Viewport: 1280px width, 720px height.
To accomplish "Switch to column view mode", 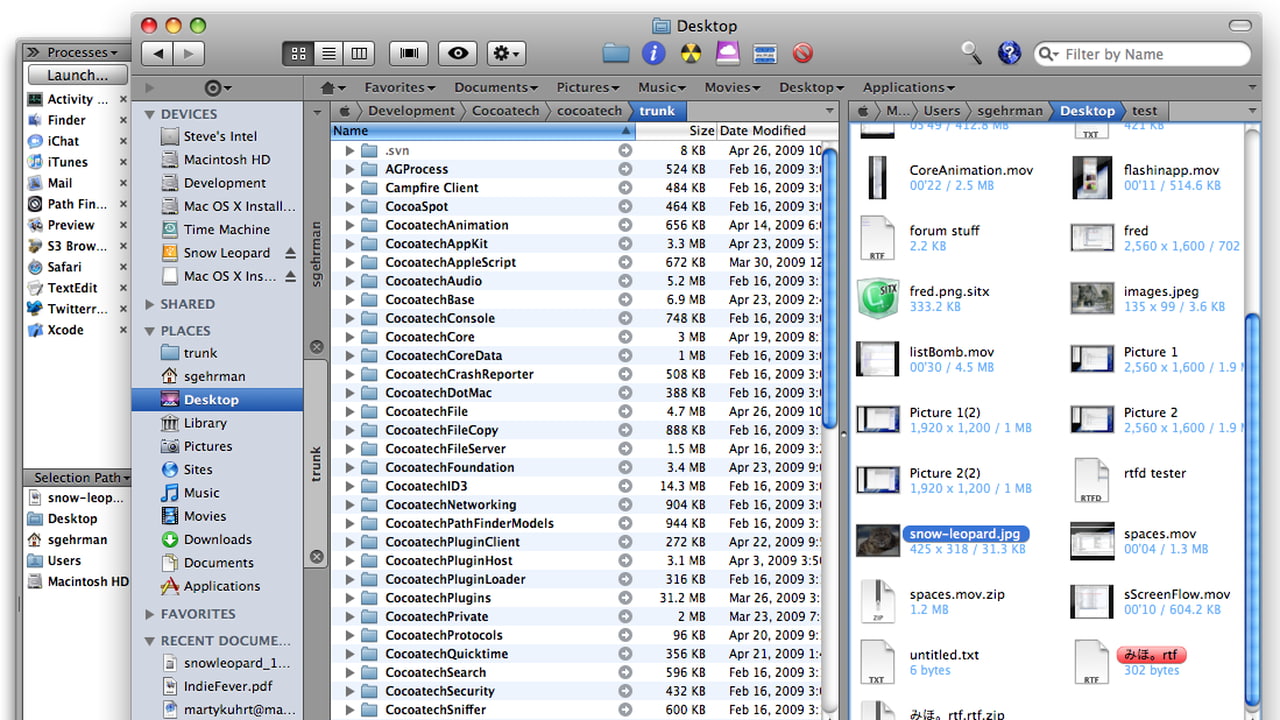I will pyautogui.click(x=358, y=53).
